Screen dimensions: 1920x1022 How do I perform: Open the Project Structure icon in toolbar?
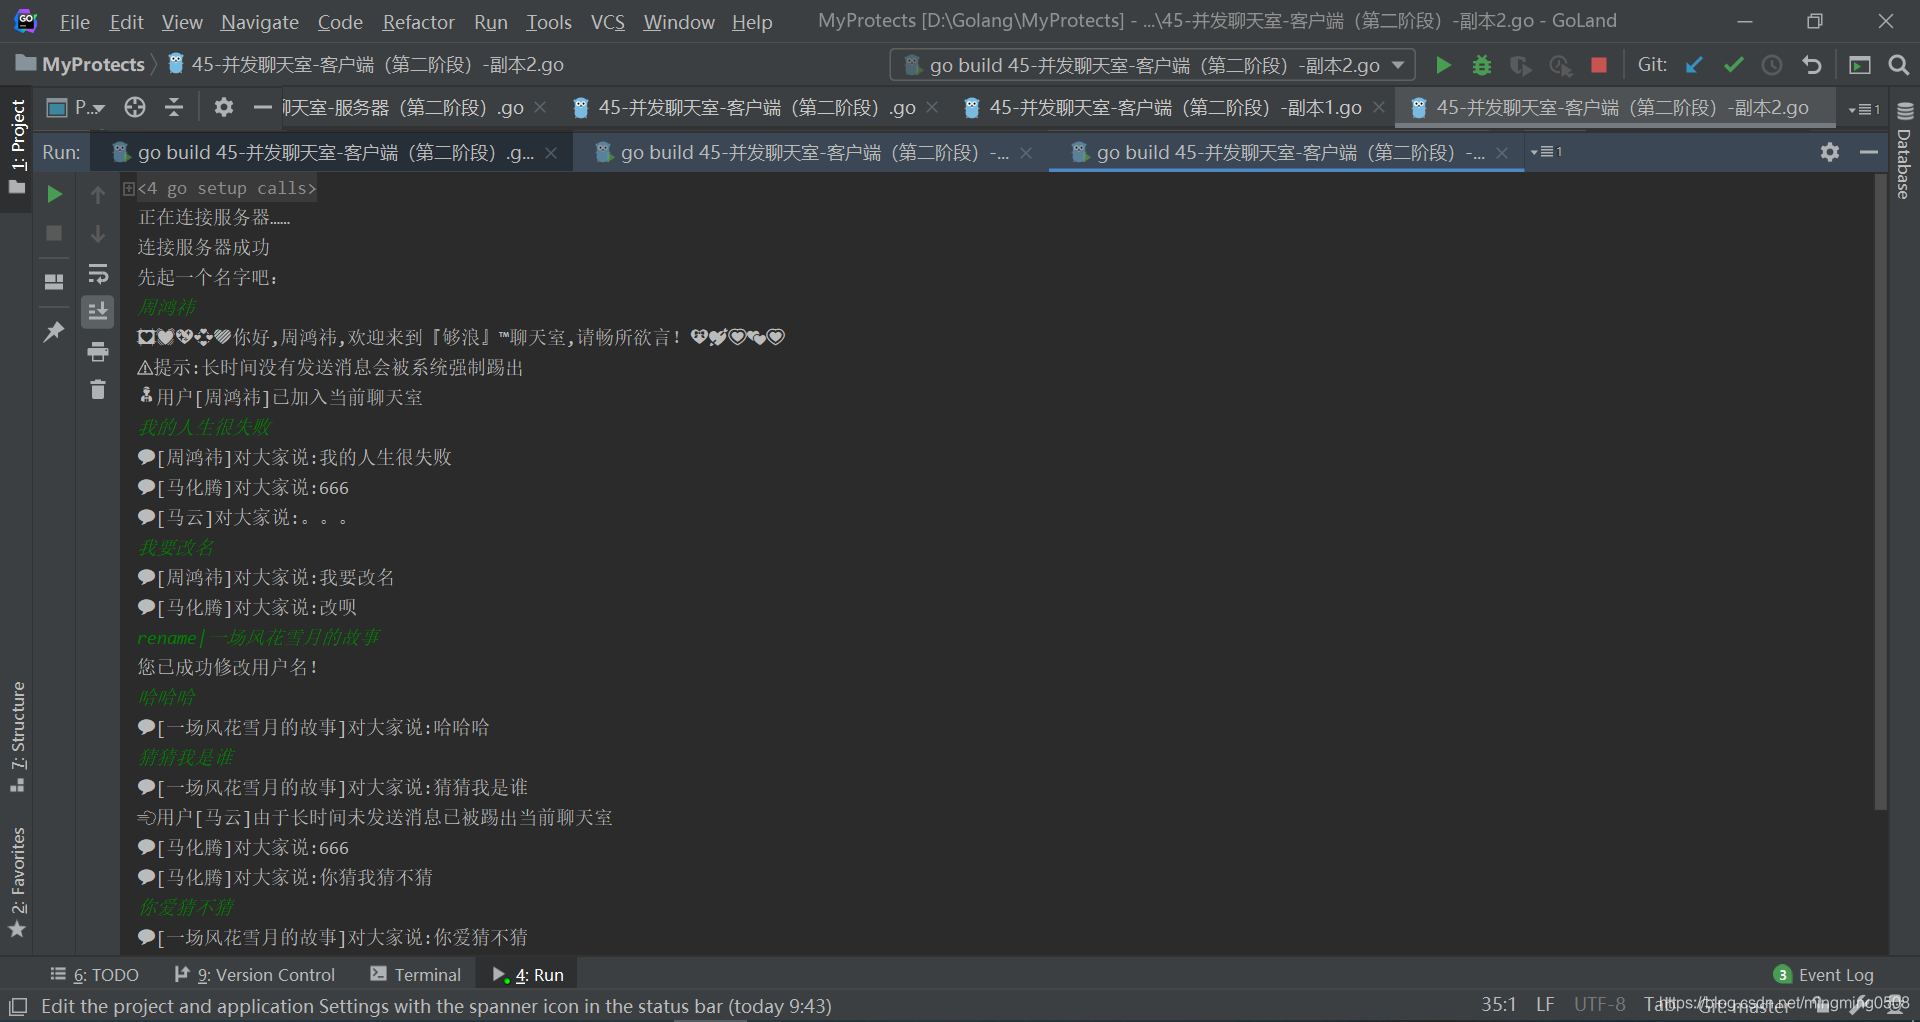[1860, 65]
